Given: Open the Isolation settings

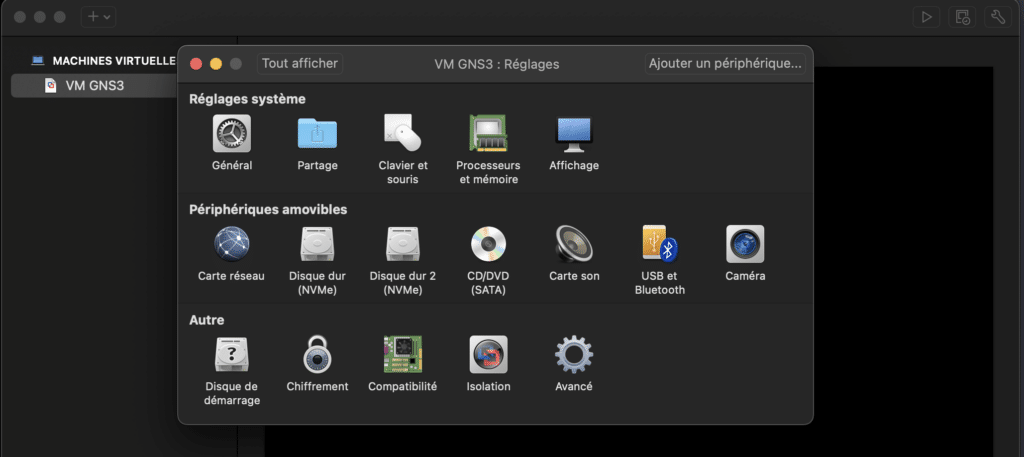Looking at the screenshot, I should (x=488, y=355).
